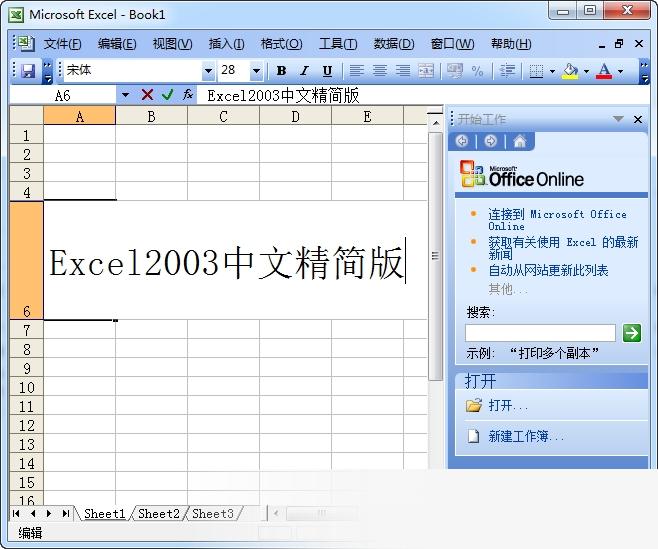Go to previous sheet tab arrow
Screen dimensions: 658x549
tap(33, 513)
